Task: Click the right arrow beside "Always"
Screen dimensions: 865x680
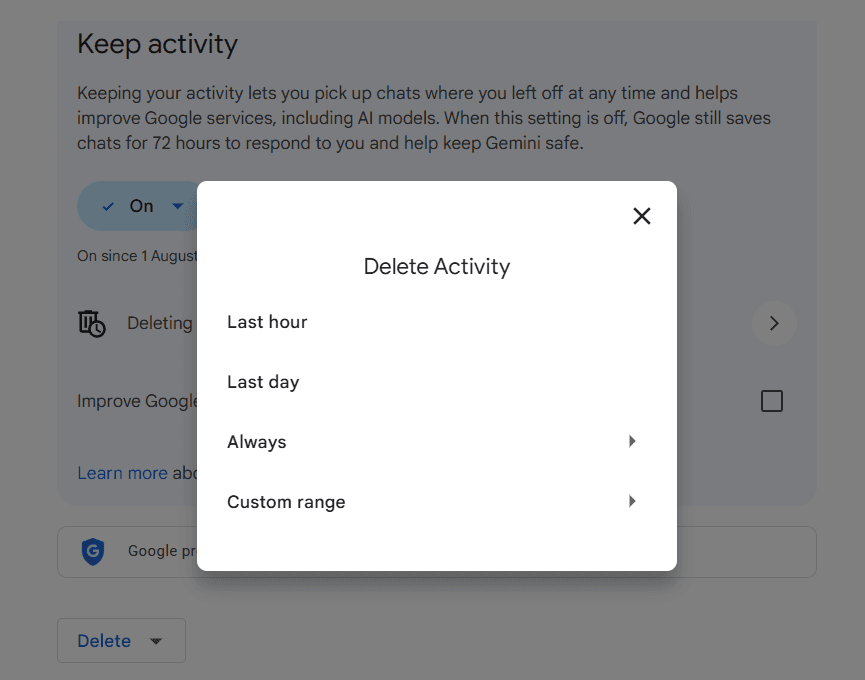Action: point(632,441)
